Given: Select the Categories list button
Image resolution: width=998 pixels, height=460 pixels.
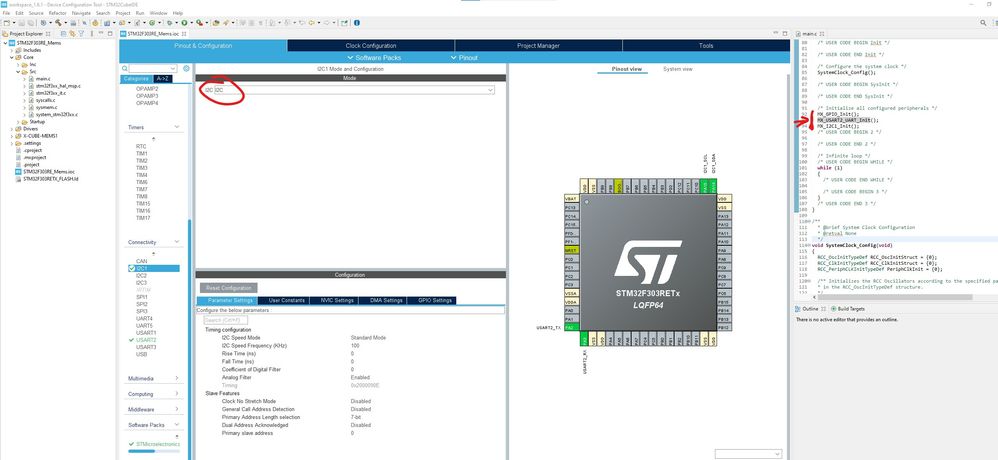Looking at the screenshot, I should [136, 79].
